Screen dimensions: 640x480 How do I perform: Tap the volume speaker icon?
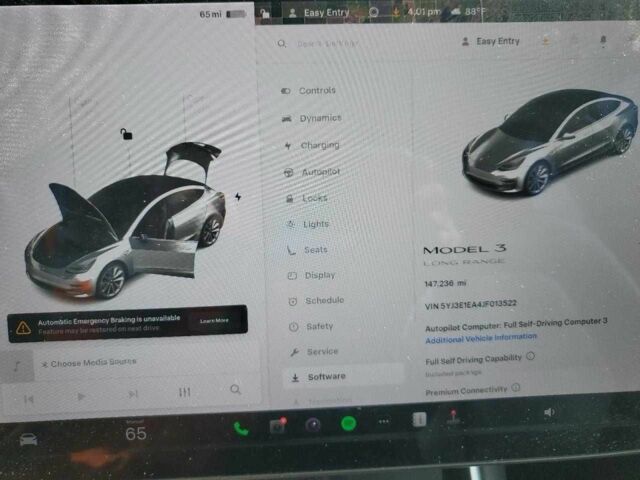(549, 412)
